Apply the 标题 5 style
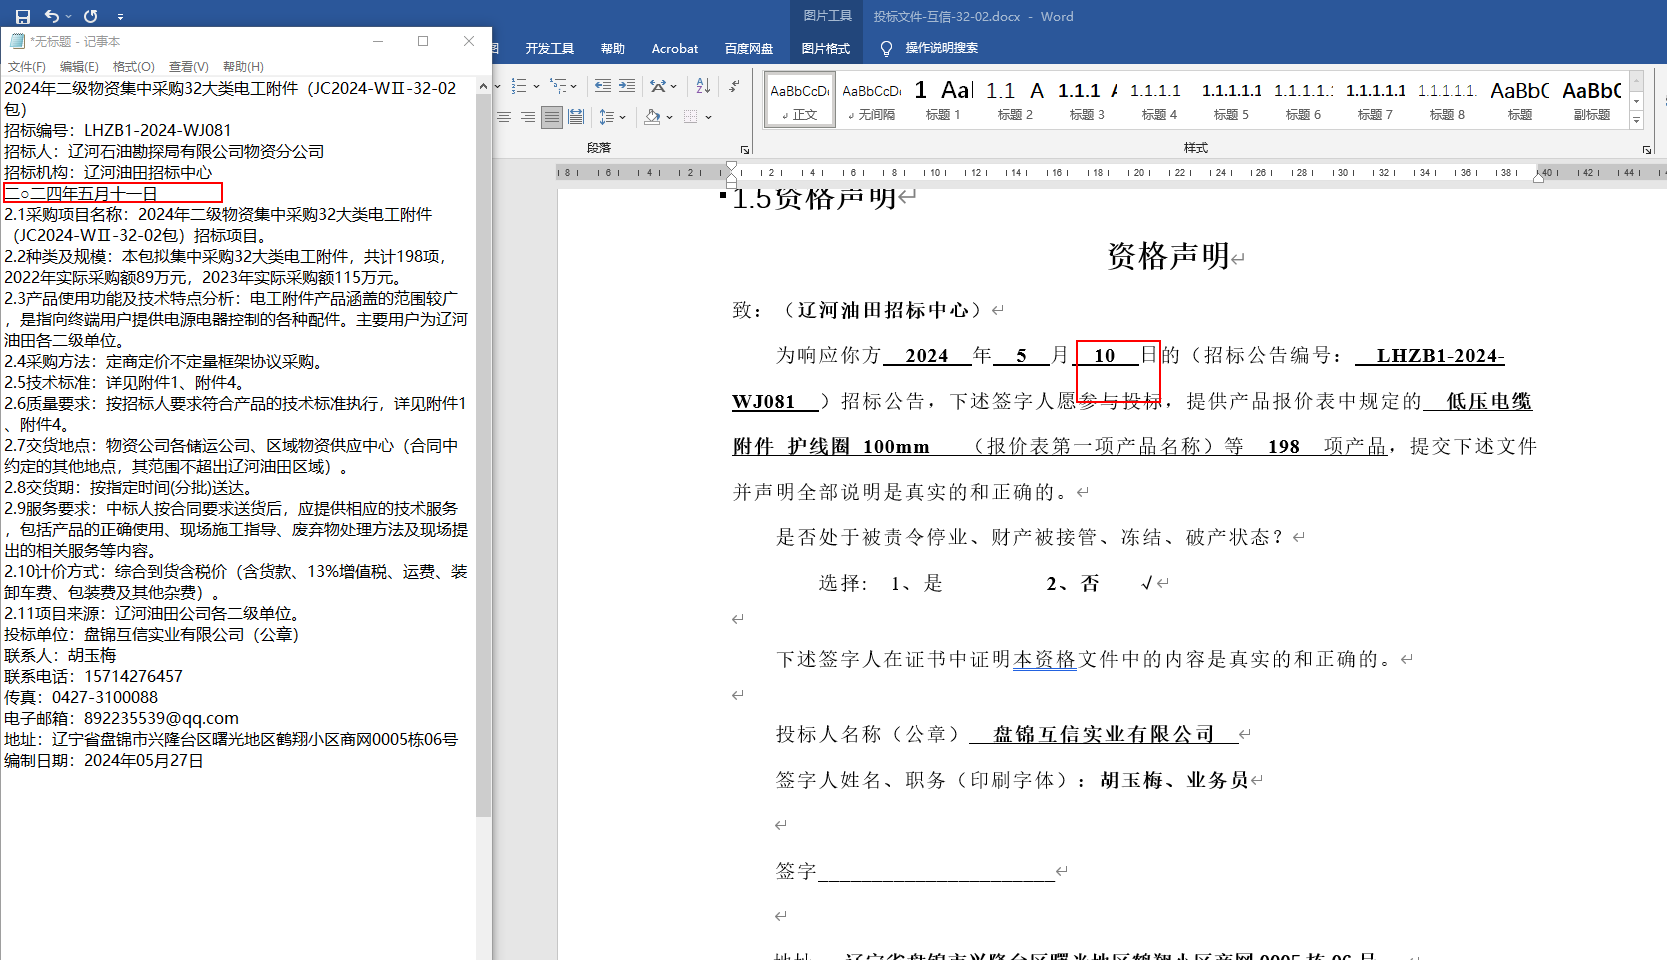 [1231, 100]
